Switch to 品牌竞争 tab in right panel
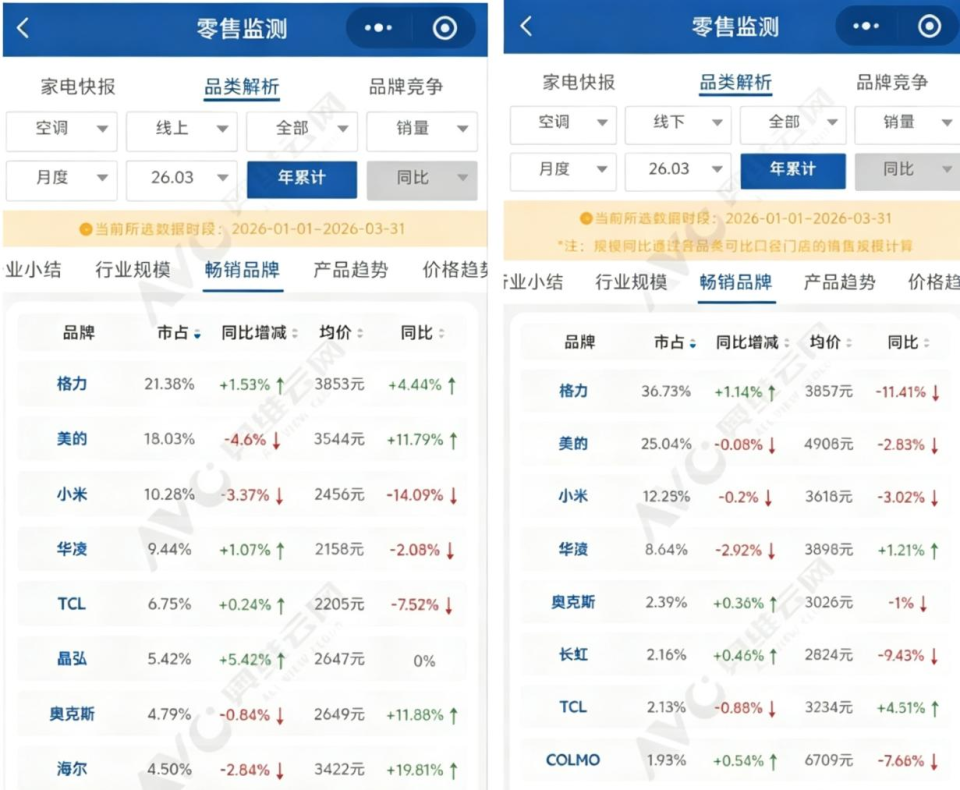The image size is (960, 790). pos(892,82)
